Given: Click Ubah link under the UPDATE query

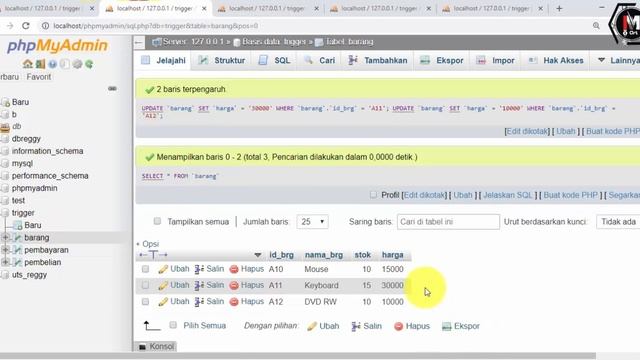Looking at the screenshot, I should (x=565, y=131).
